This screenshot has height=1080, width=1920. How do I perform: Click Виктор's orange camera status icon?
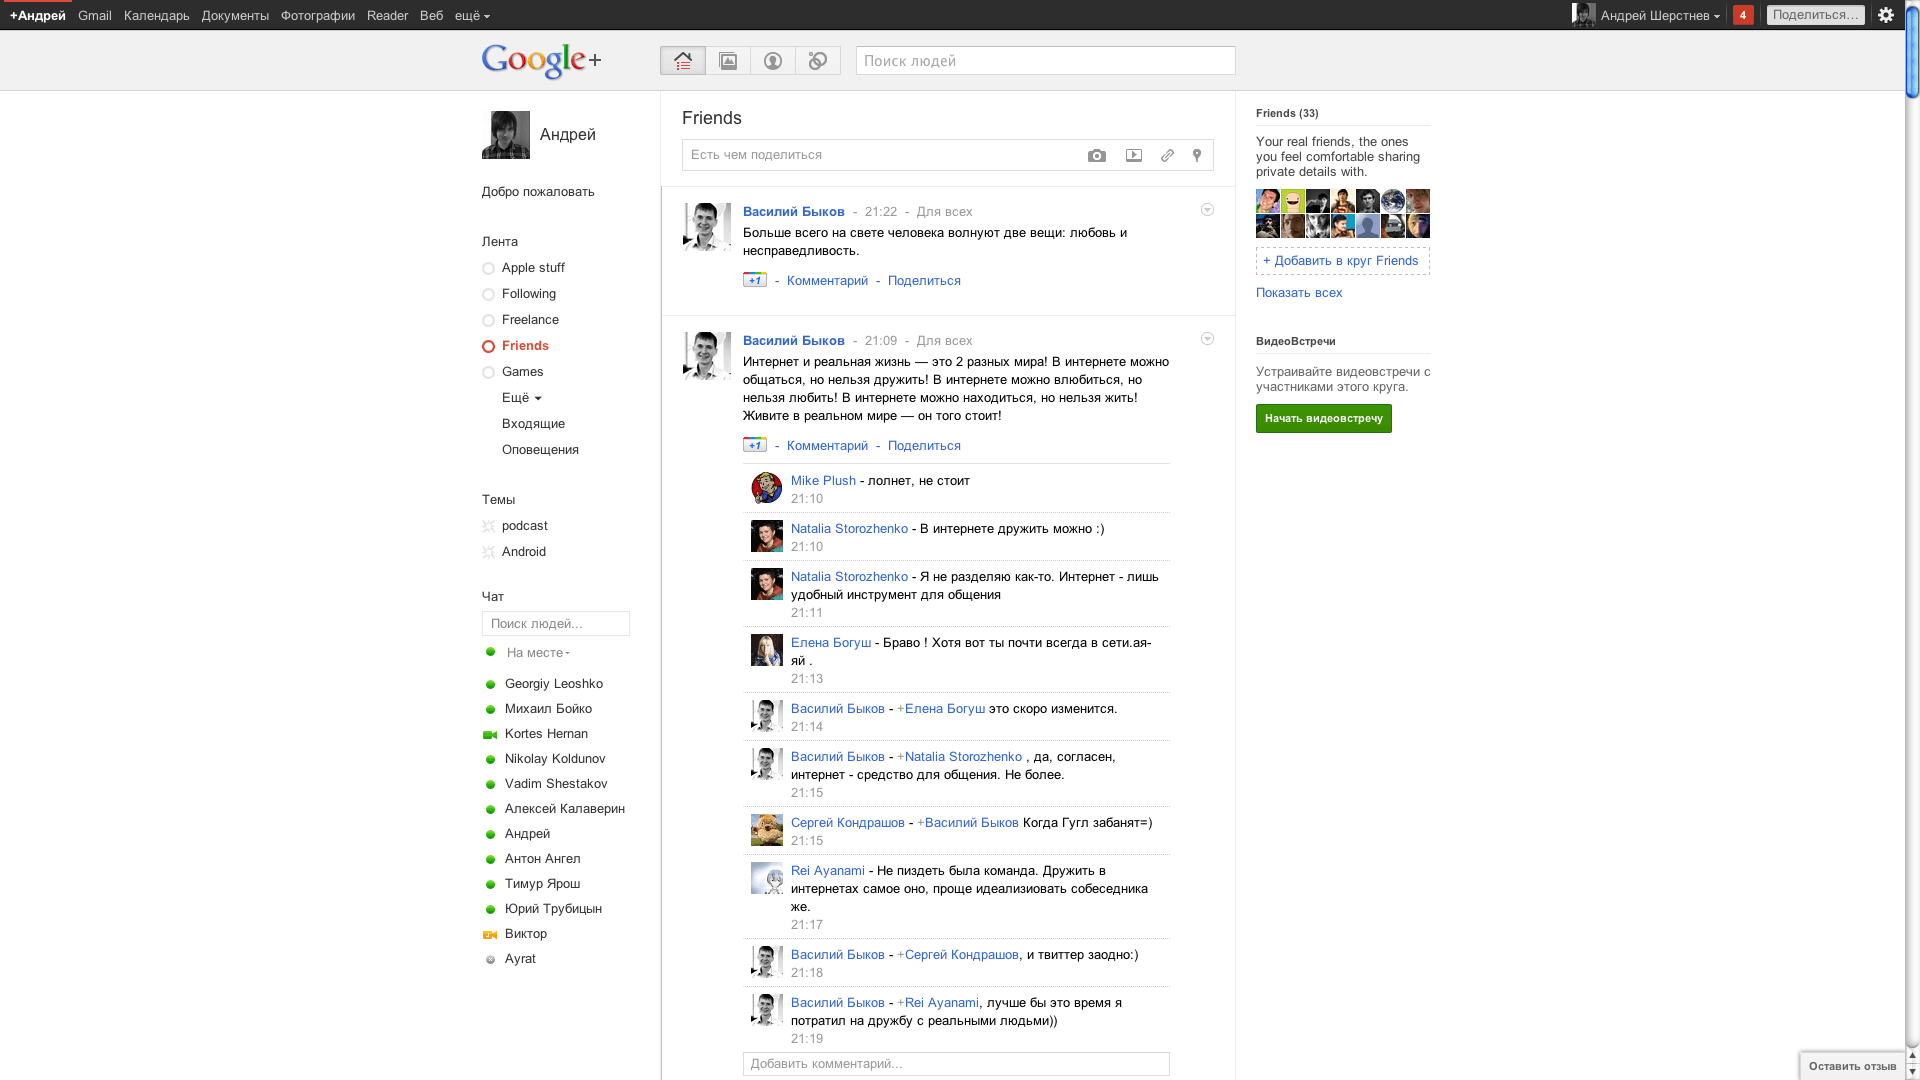490,934
